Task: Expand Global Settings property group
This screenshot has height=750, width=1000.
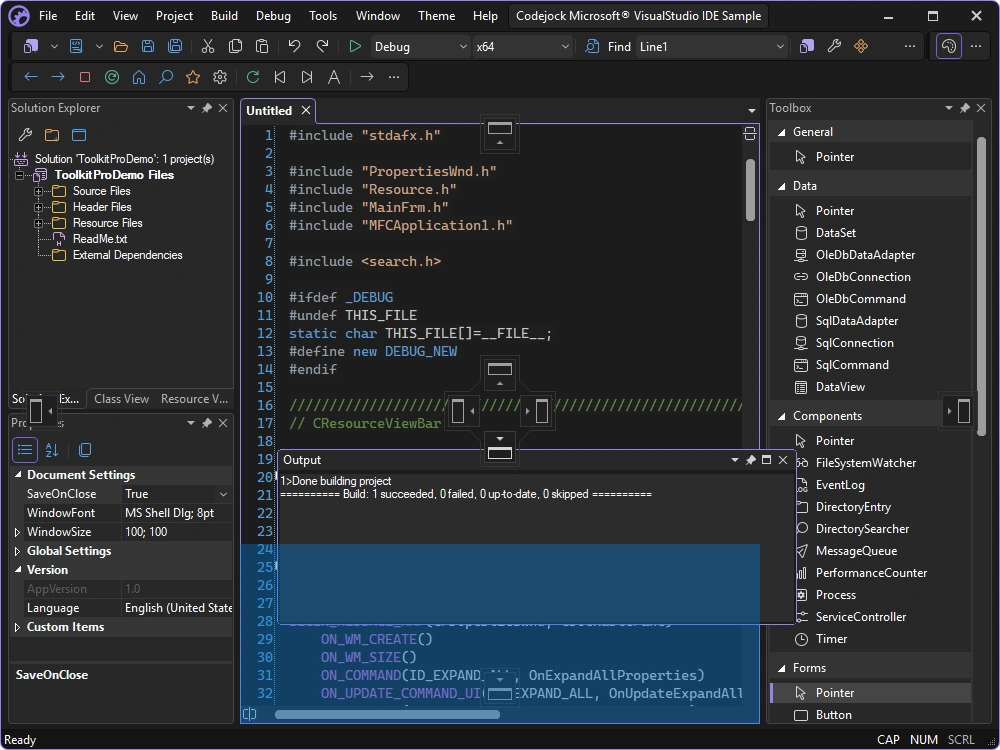Action: point(18,551)
